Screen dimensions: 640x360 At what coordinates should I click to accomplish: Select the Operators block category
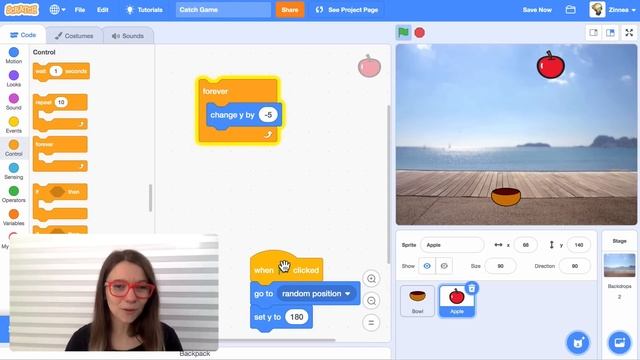pyautogui.click(x=13, y=194)
